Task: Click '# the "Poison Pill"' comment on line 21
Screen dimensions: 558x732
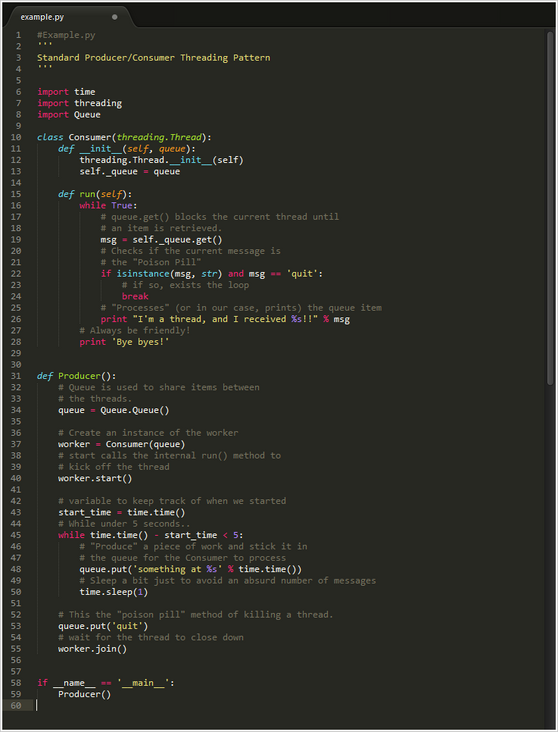Action: coord(151,262)
